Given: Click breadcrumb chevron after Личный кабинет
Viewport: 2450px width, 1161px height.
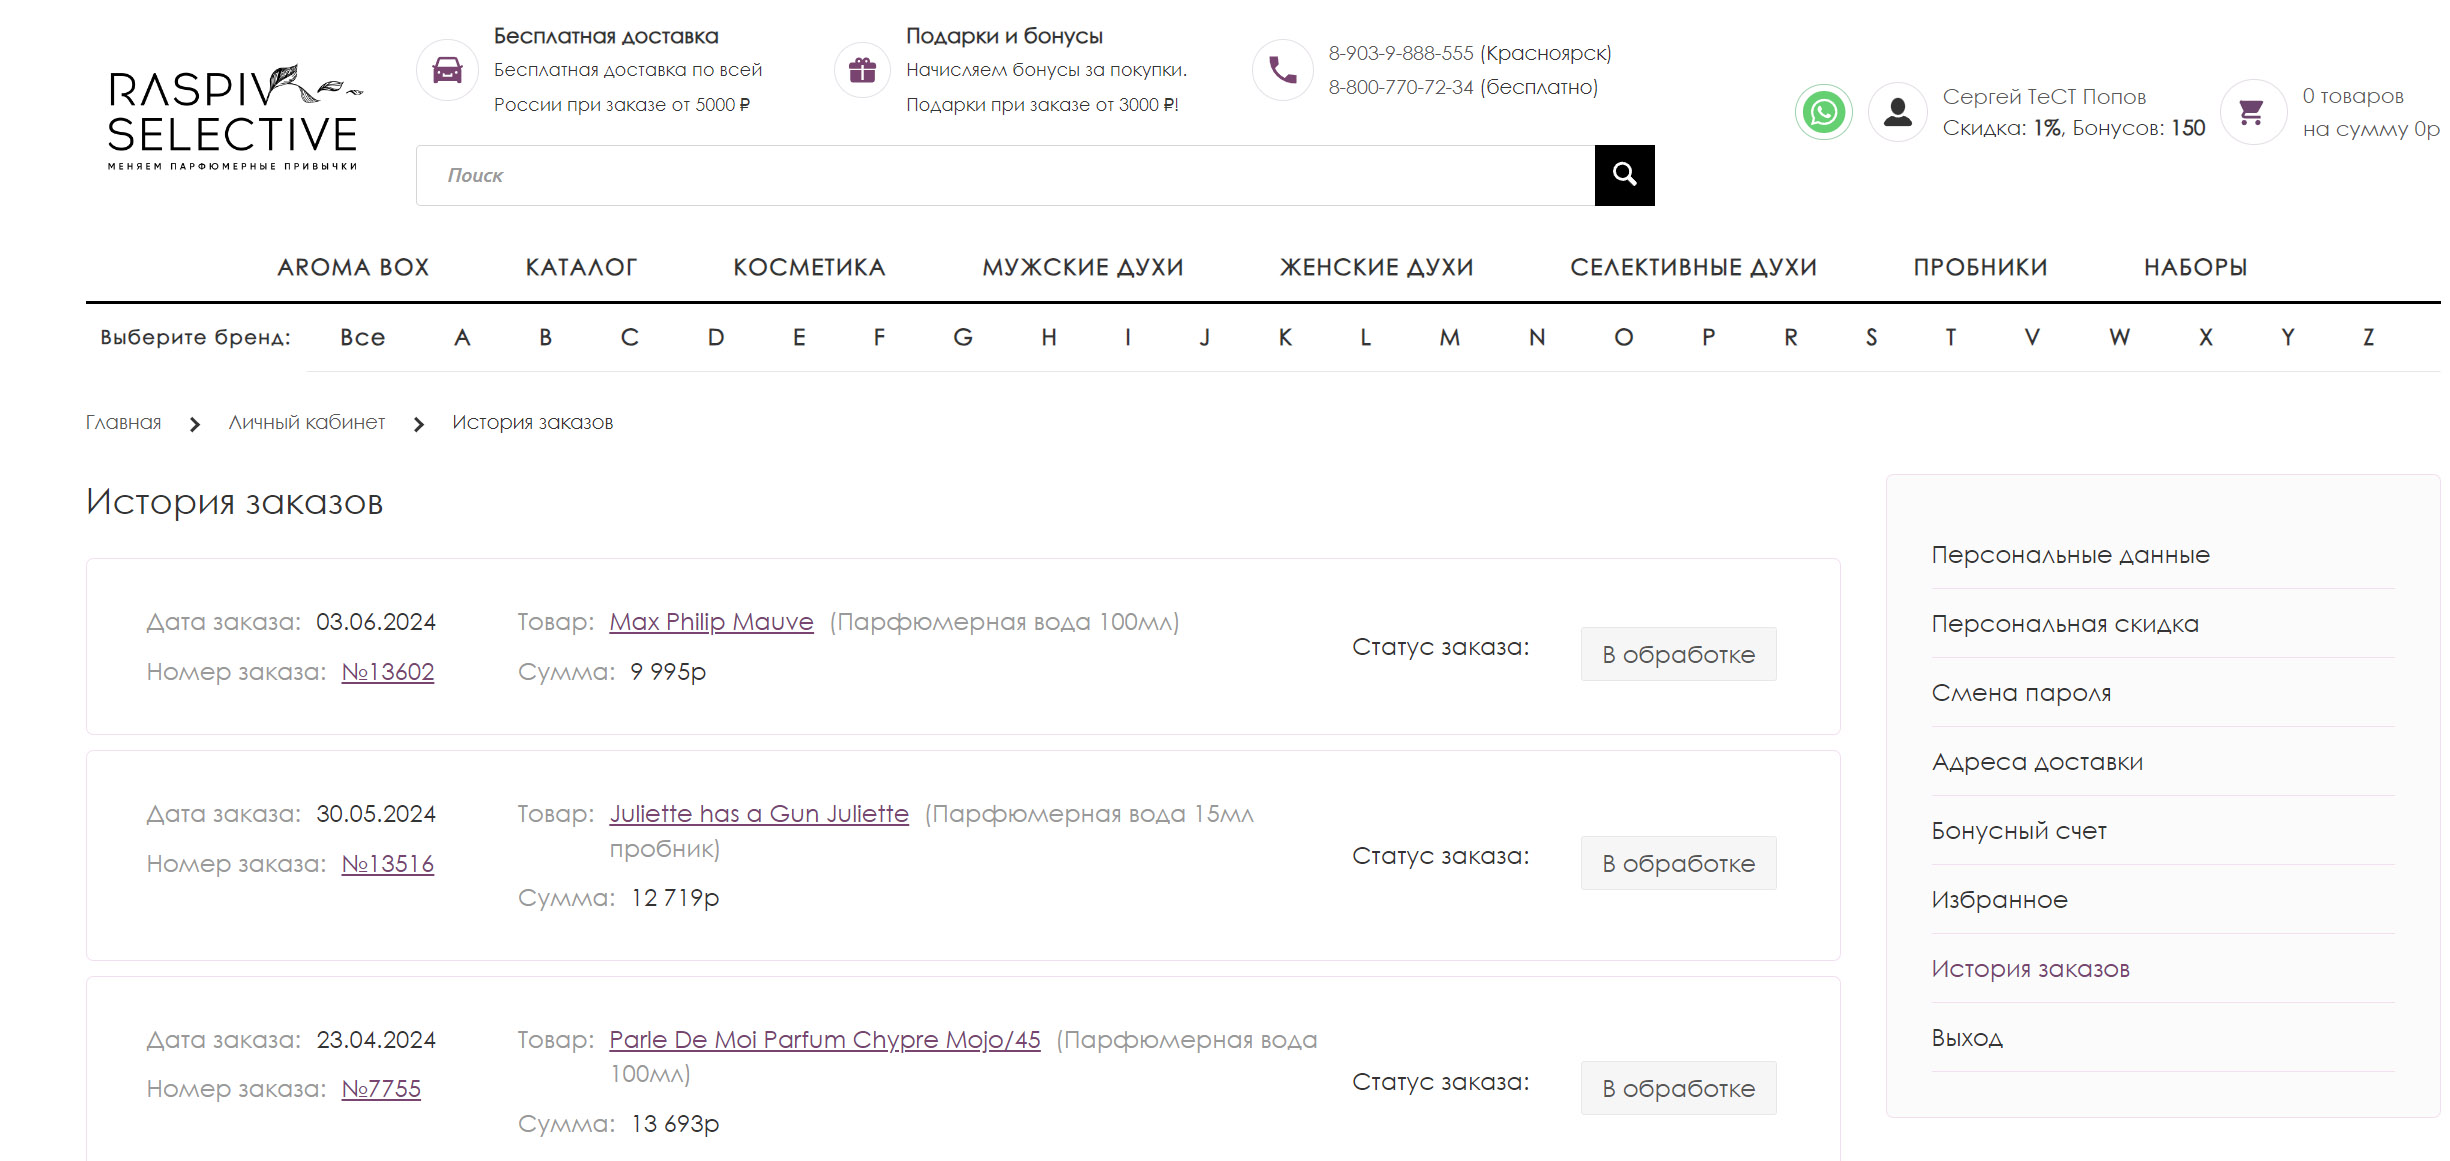Looking at the screenshot, I should [x=419, y=425].
